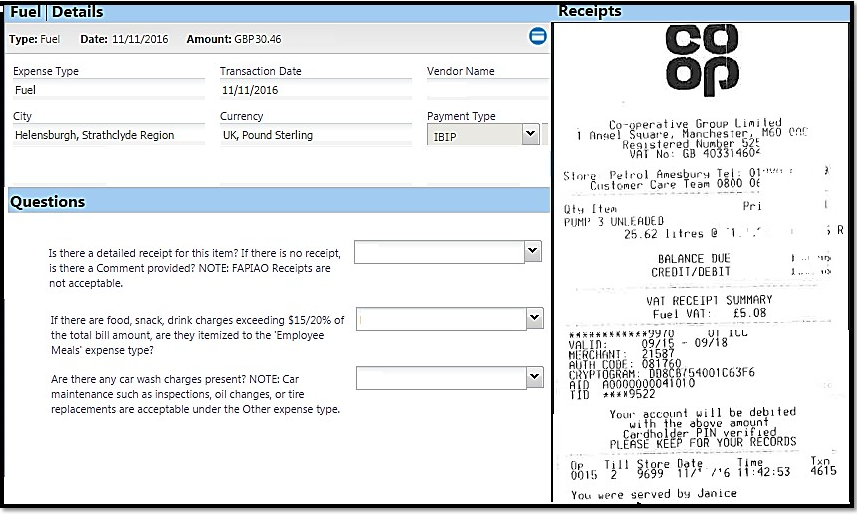Viewport: 857px width, 514px height.
Task: Click the blue collapse icon in summary bar
Action: click(x=537, y=37)
